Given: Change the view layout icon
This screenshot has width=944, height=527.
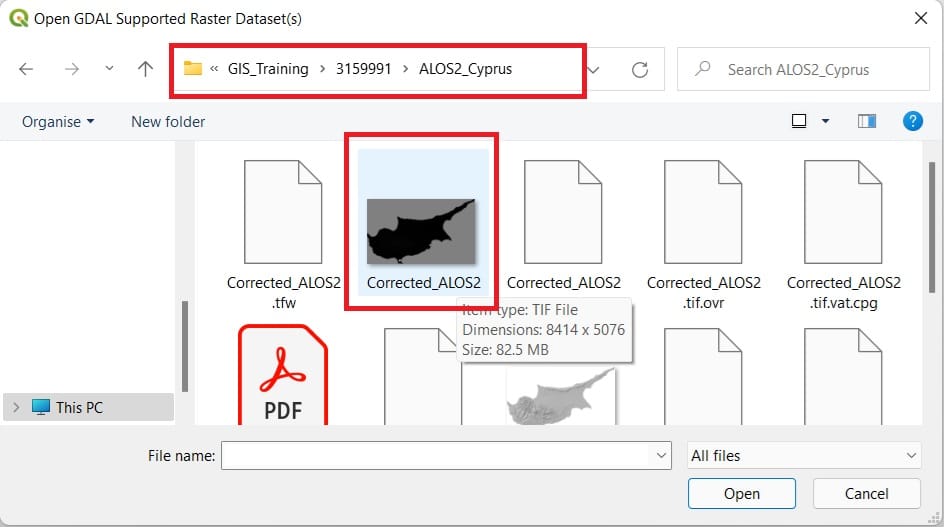Looking at the screenshot, I should [799, 121].
